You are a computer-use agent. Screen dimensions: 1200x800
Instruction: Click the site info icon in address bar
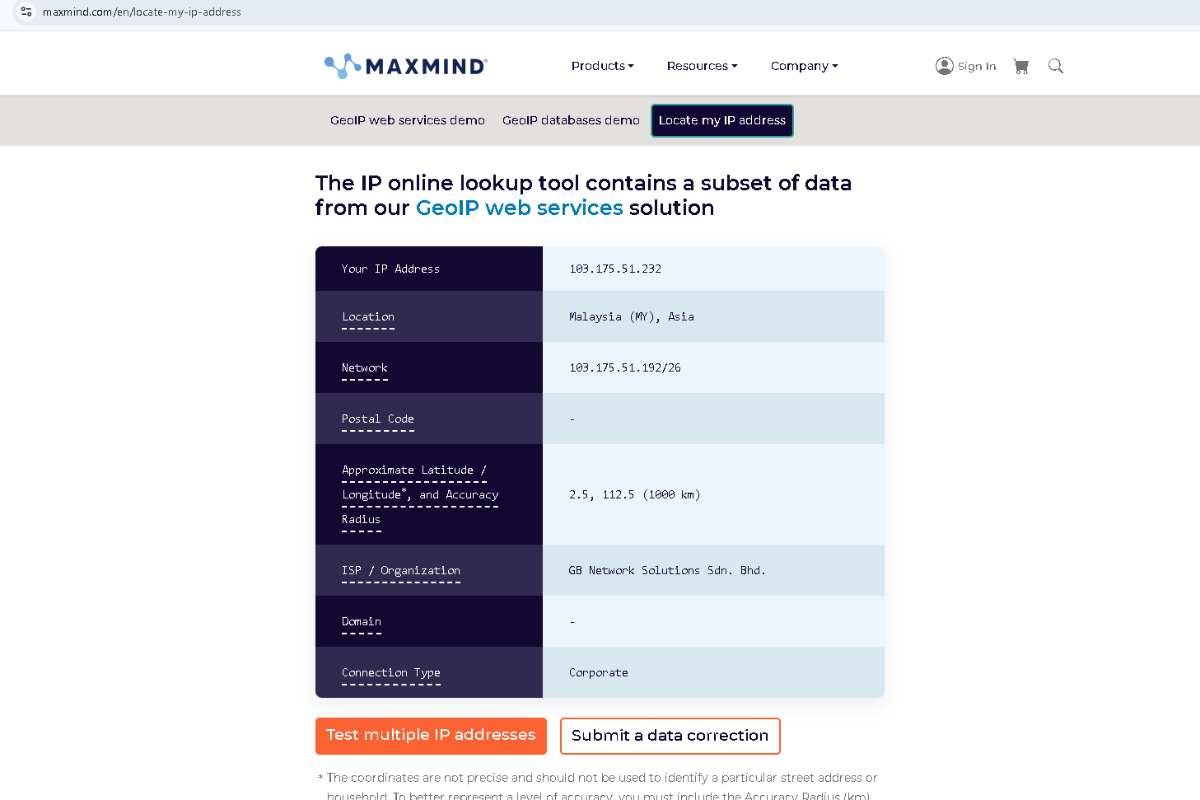pyautogui.click(x=27, y=12)
